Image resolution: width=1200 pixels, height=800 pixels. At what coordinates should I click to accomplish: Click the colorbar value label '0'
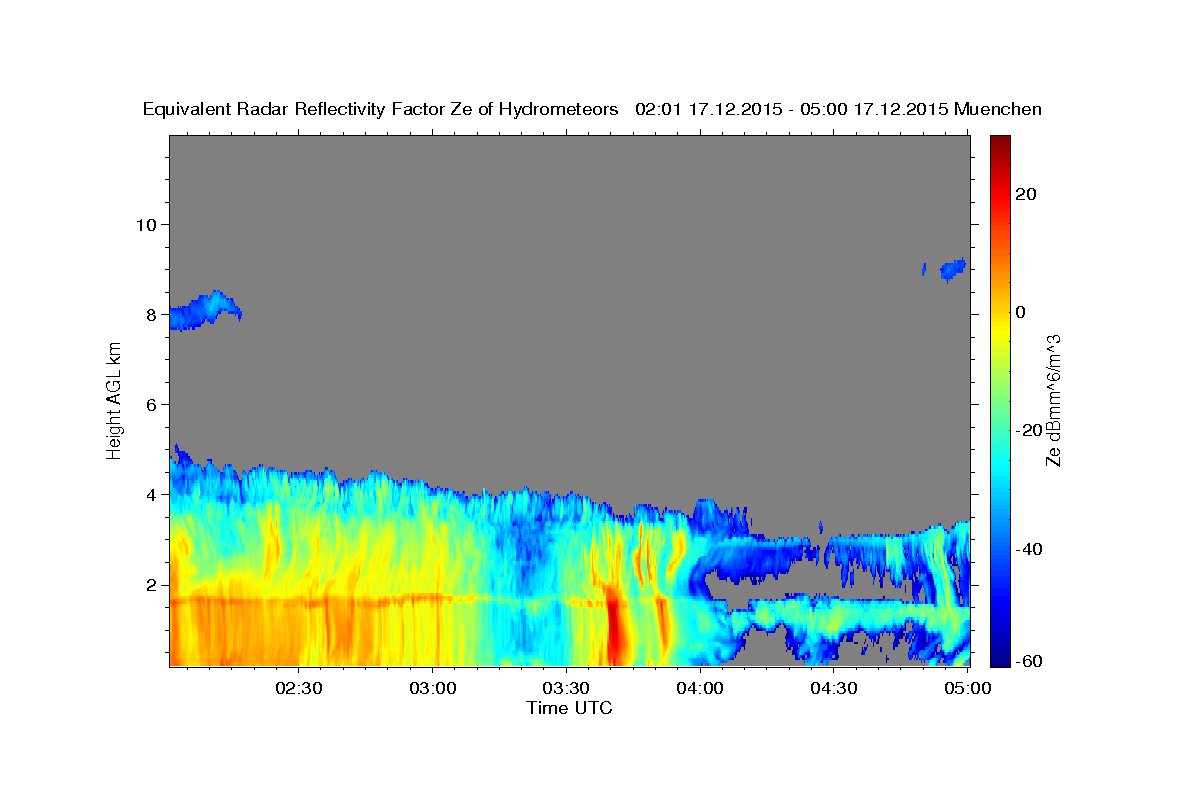click(x=1020, y=312)
